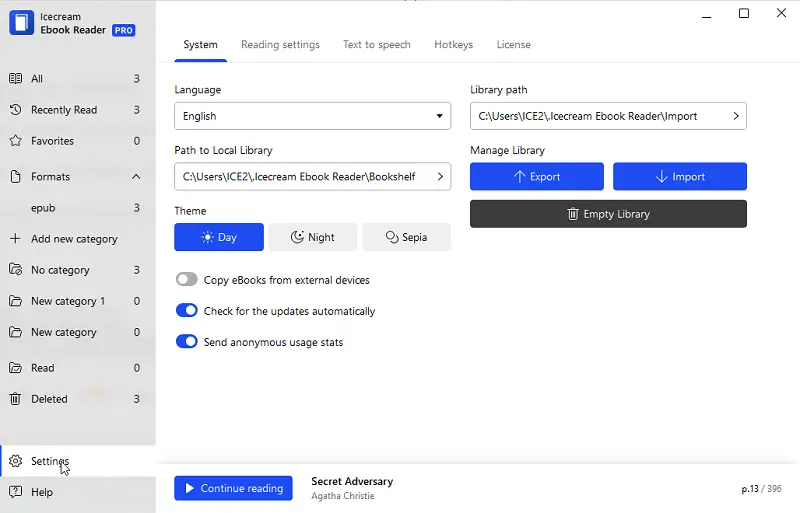
Task: Maximize the application window
Action: point(744,13)
